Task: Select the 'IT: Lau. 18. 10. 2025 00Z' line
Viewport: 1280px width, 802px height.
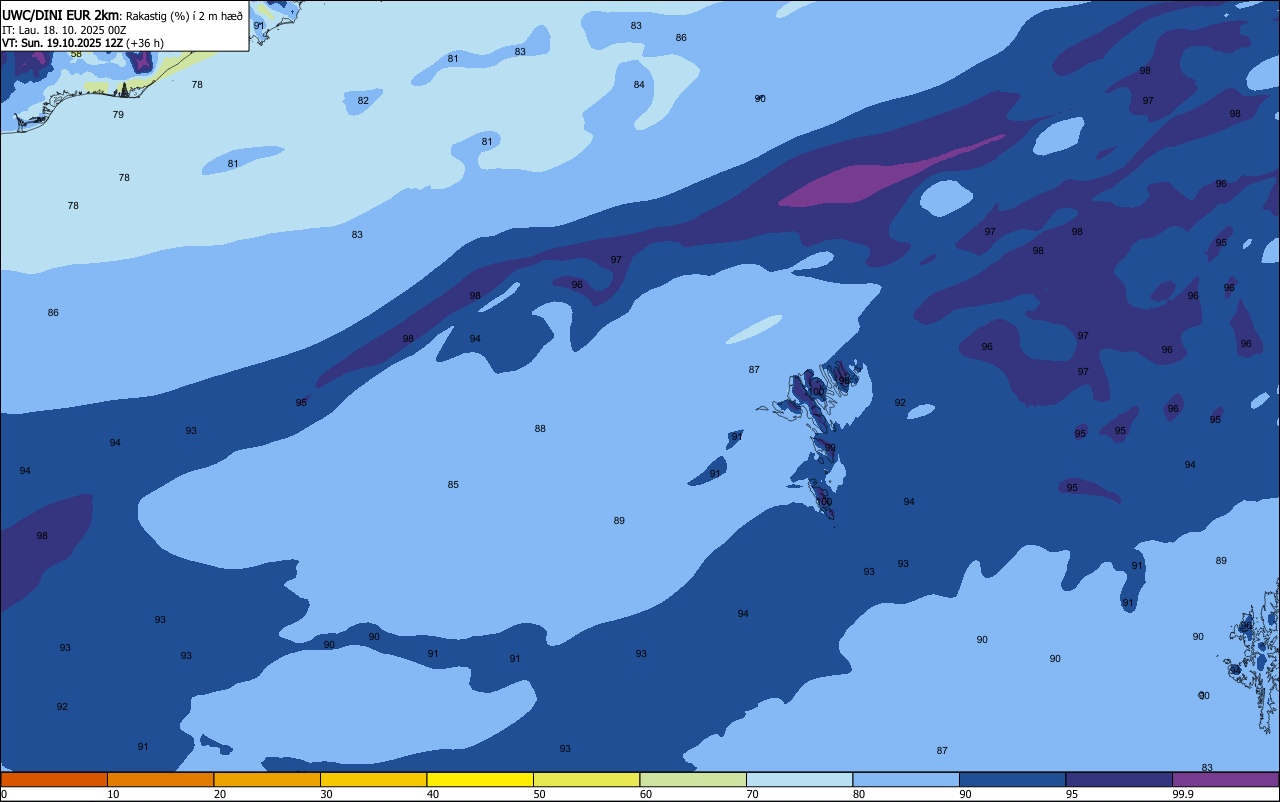Action: coord(64,30)
